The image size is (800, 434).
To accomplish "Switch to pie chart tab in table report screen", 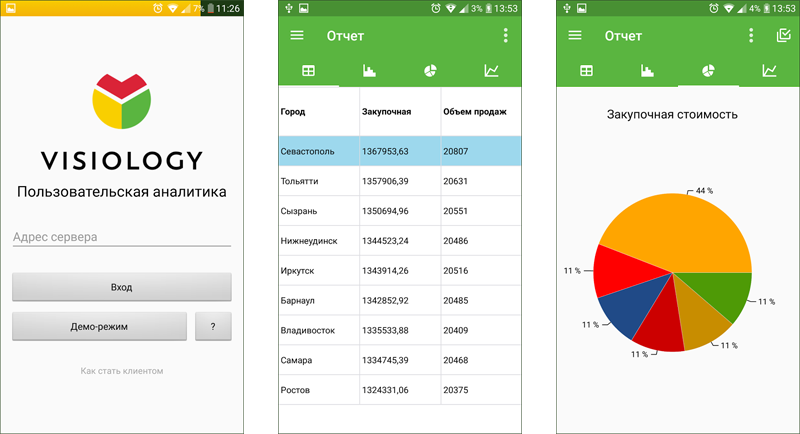I will (430, 71).
